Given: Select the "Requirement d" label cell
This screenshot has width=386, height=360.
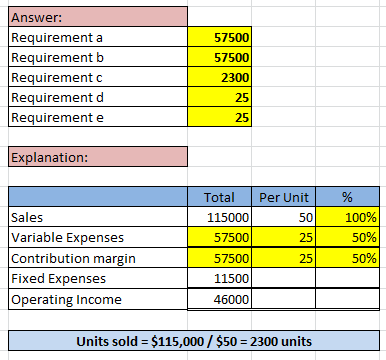Looking at the screenshot, I should click(x=98, y=97).
